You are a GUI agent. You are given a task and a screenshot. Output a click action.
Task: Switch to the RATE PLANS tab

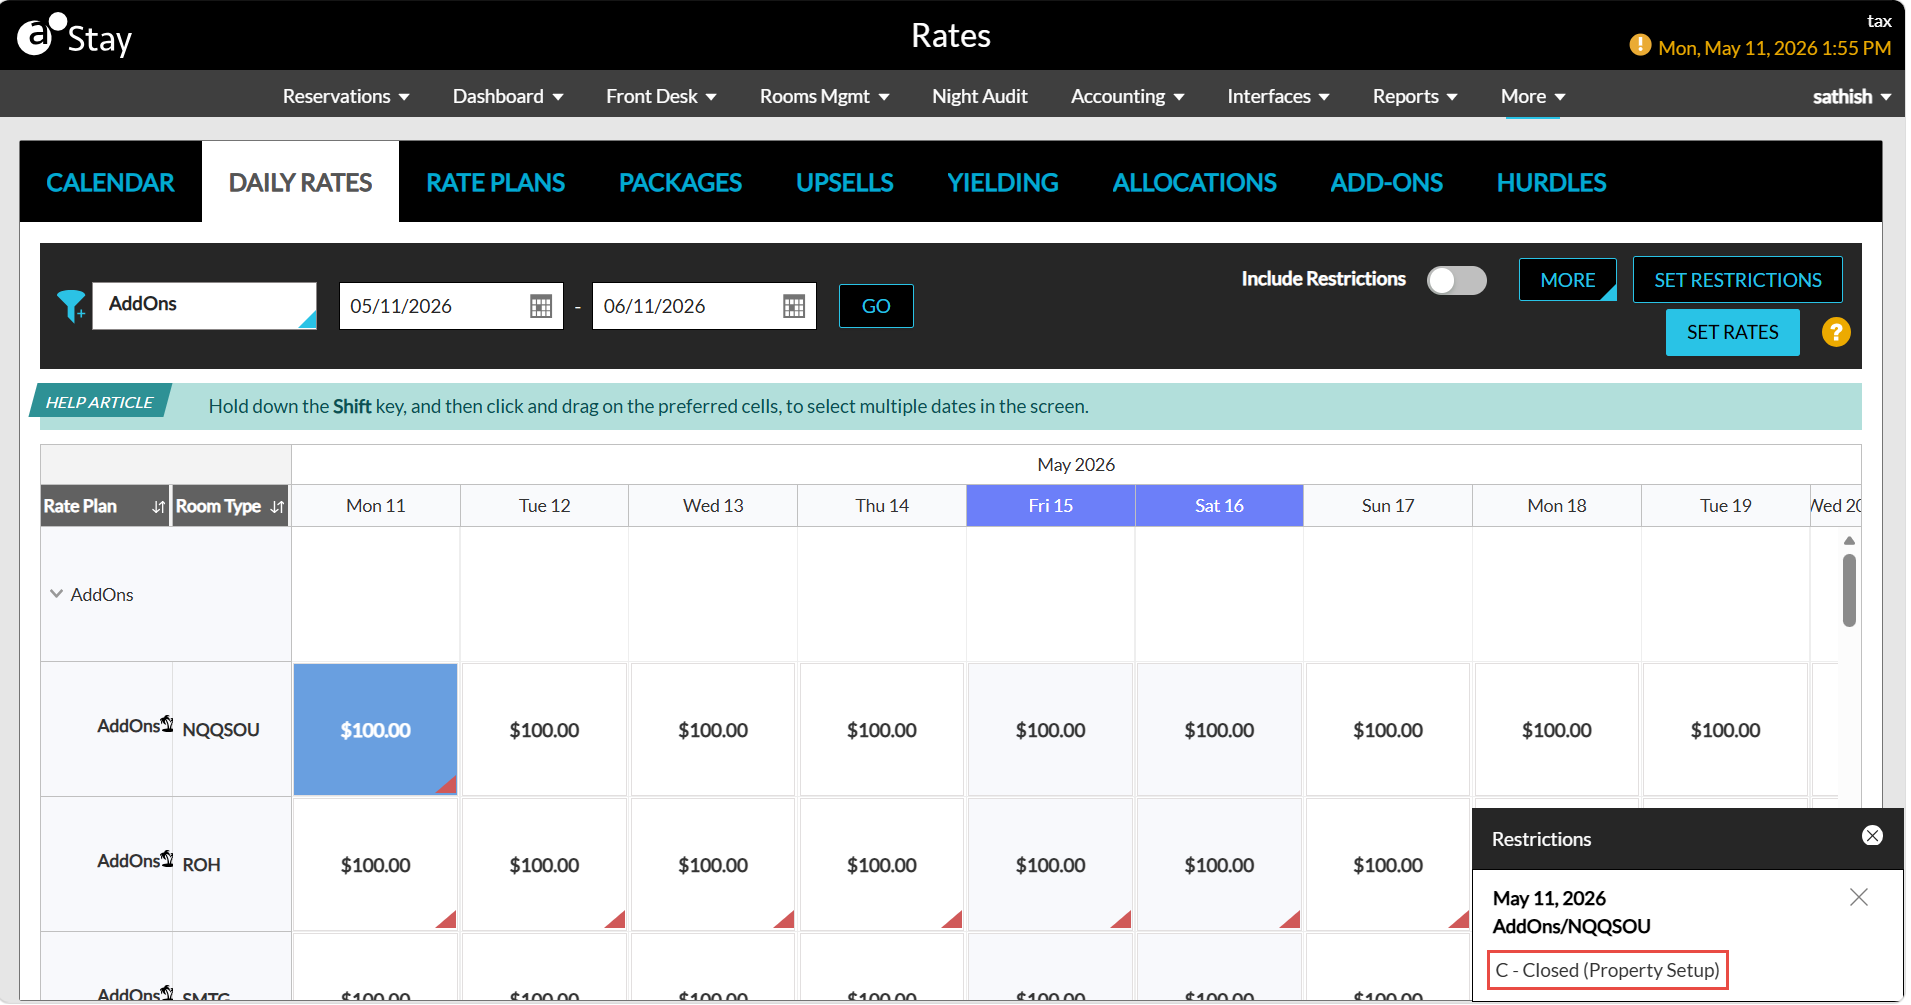click(495, 182)
